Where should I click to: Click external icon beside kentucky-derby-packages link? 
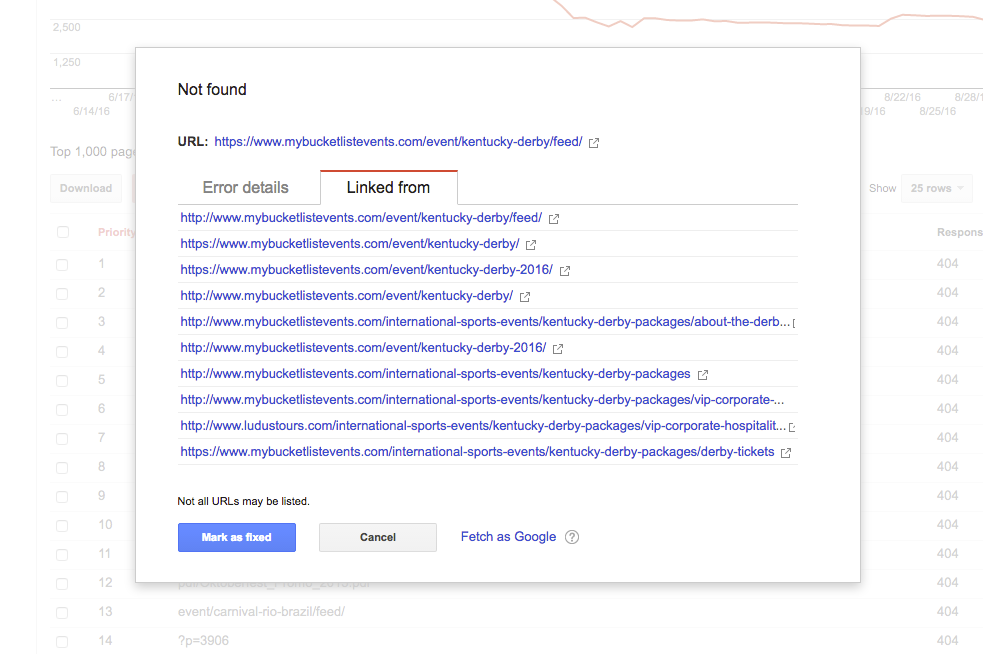[703, 374]
